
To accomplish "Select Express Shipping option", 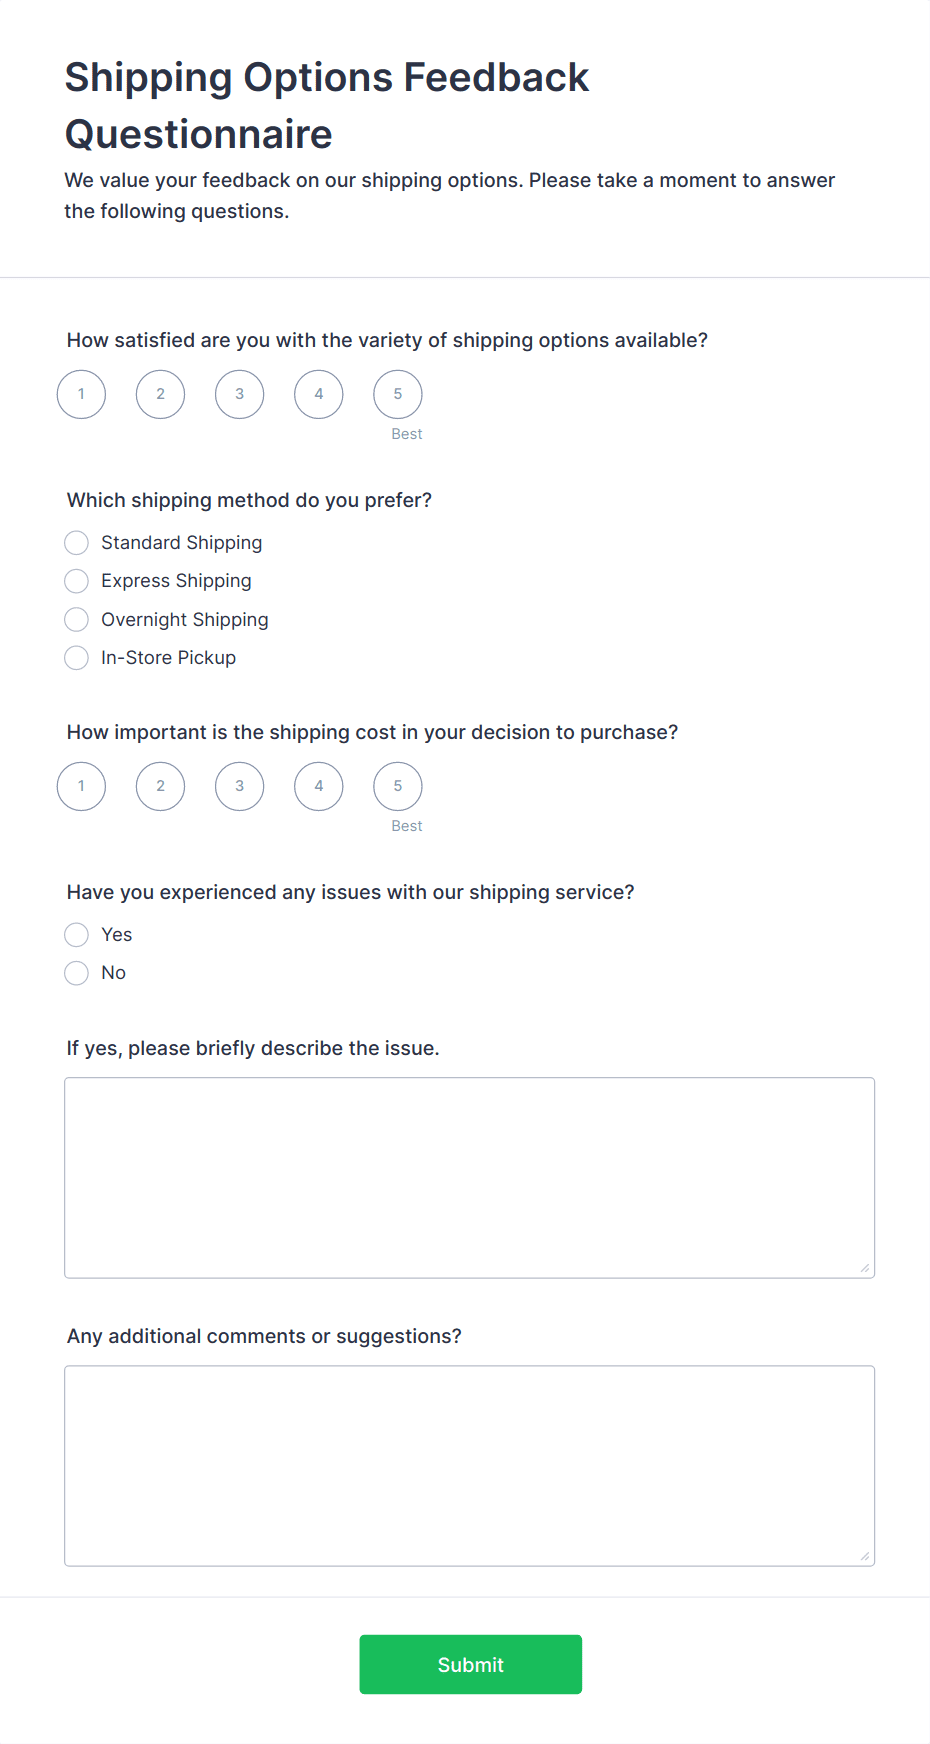I will tap(76, 581).
